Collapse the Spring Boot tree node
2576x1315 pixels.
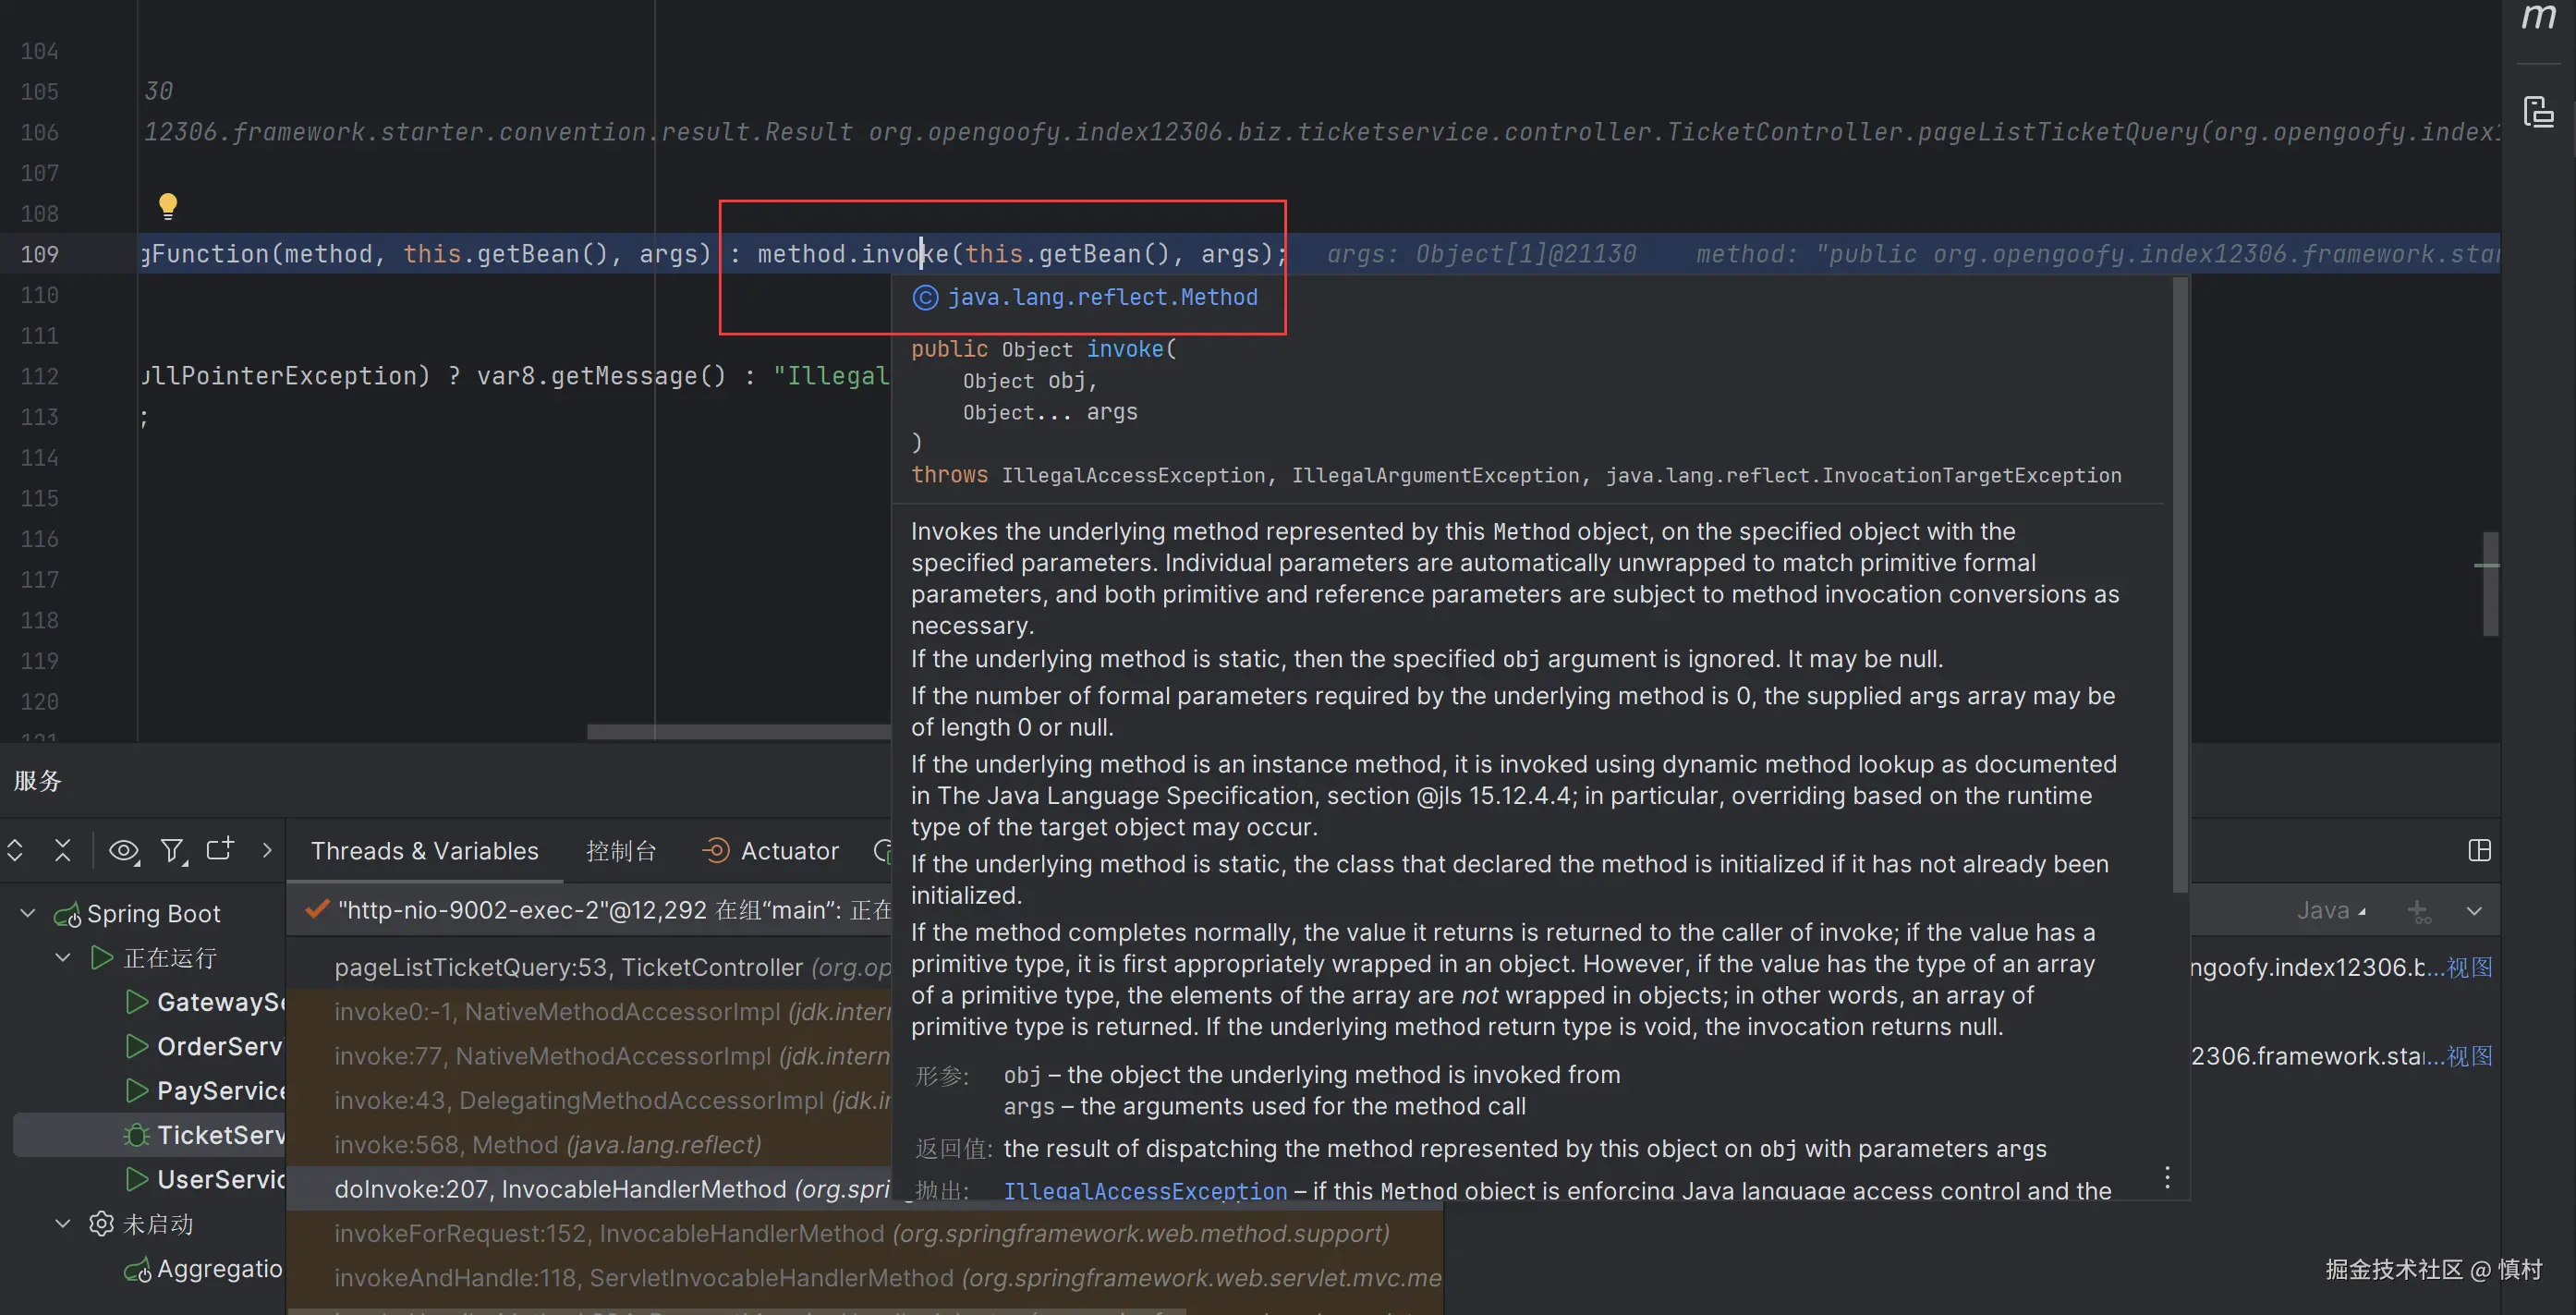point(28,913)
